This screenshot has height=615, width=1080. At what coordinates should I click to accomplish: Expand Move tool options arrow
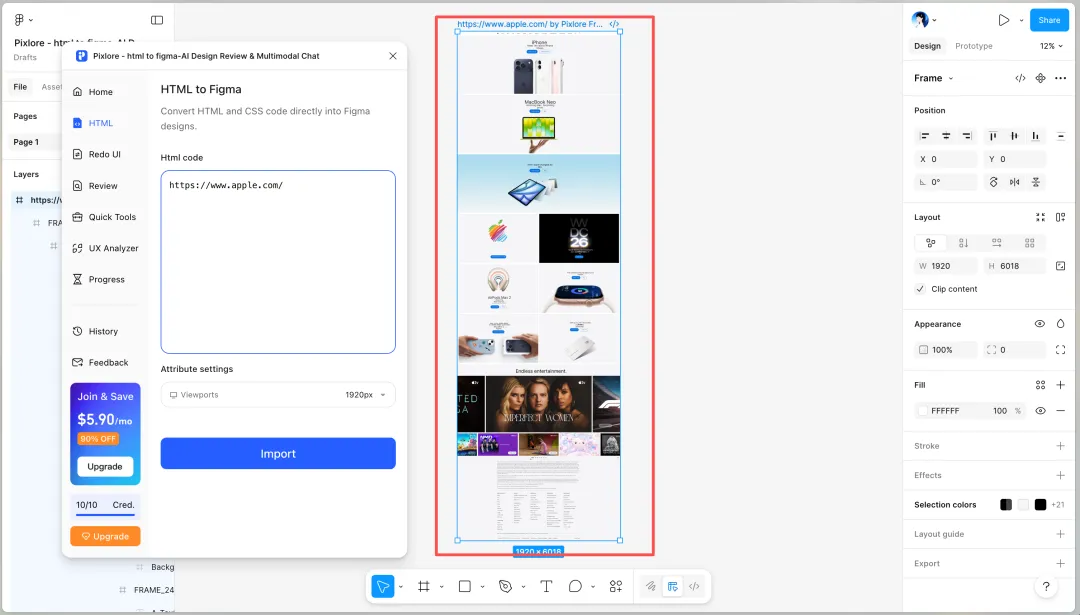click(401, 587)
